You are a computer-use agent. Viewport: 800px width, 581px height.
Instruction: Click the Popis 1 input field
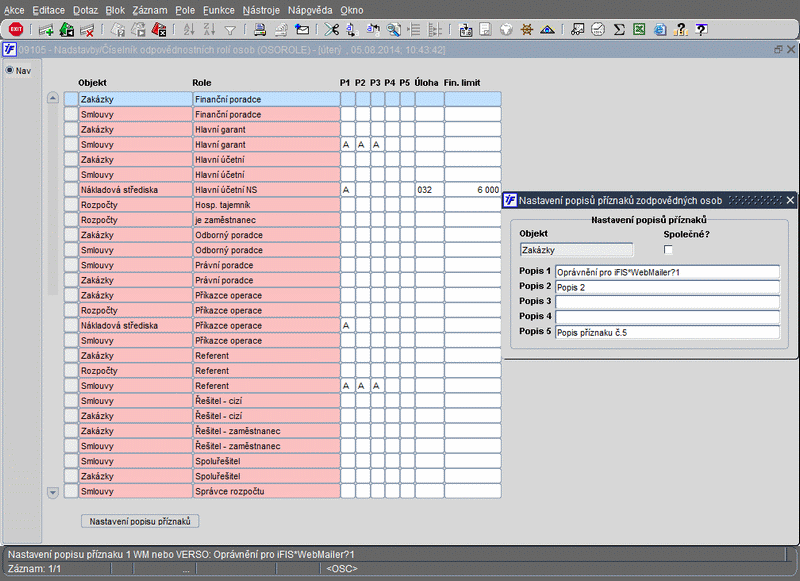click(667, 272)
